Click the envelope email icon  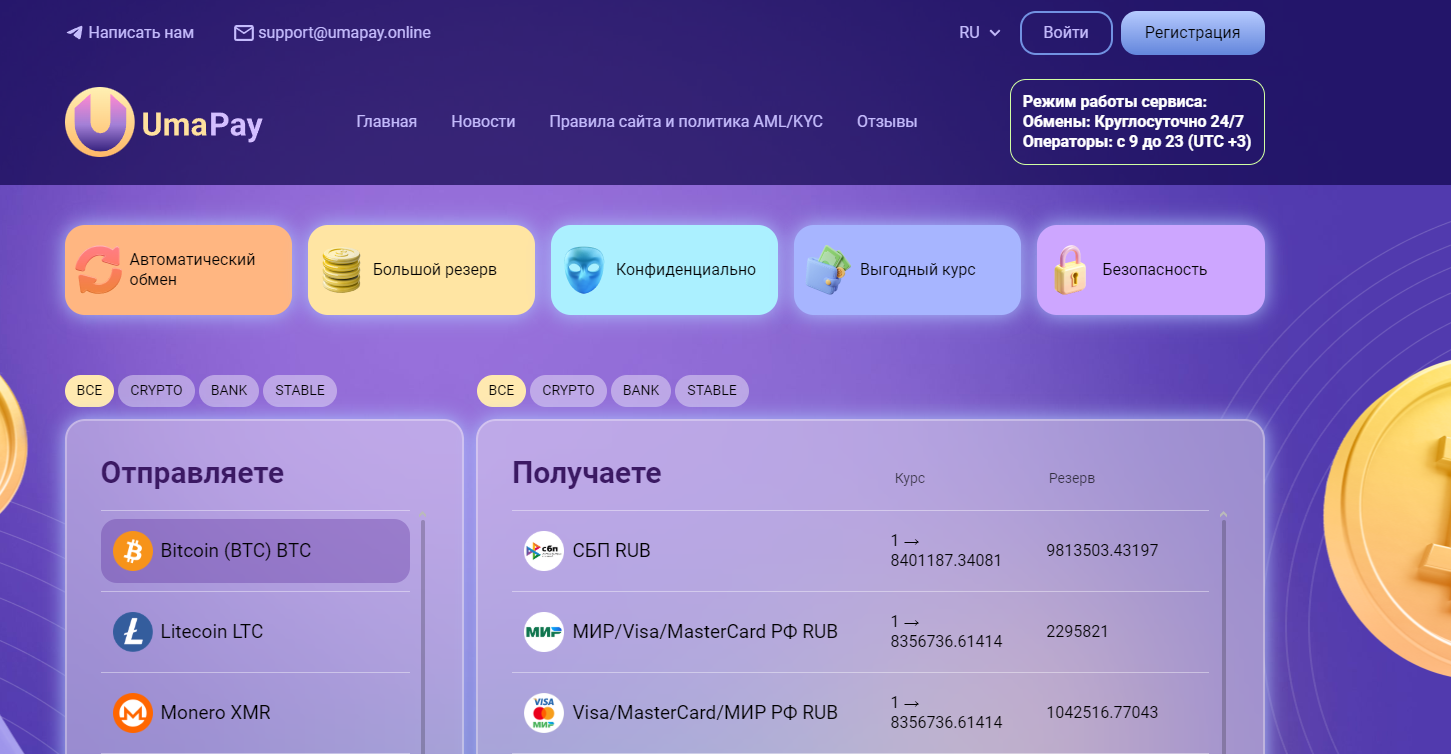click(x=243, y=33)
